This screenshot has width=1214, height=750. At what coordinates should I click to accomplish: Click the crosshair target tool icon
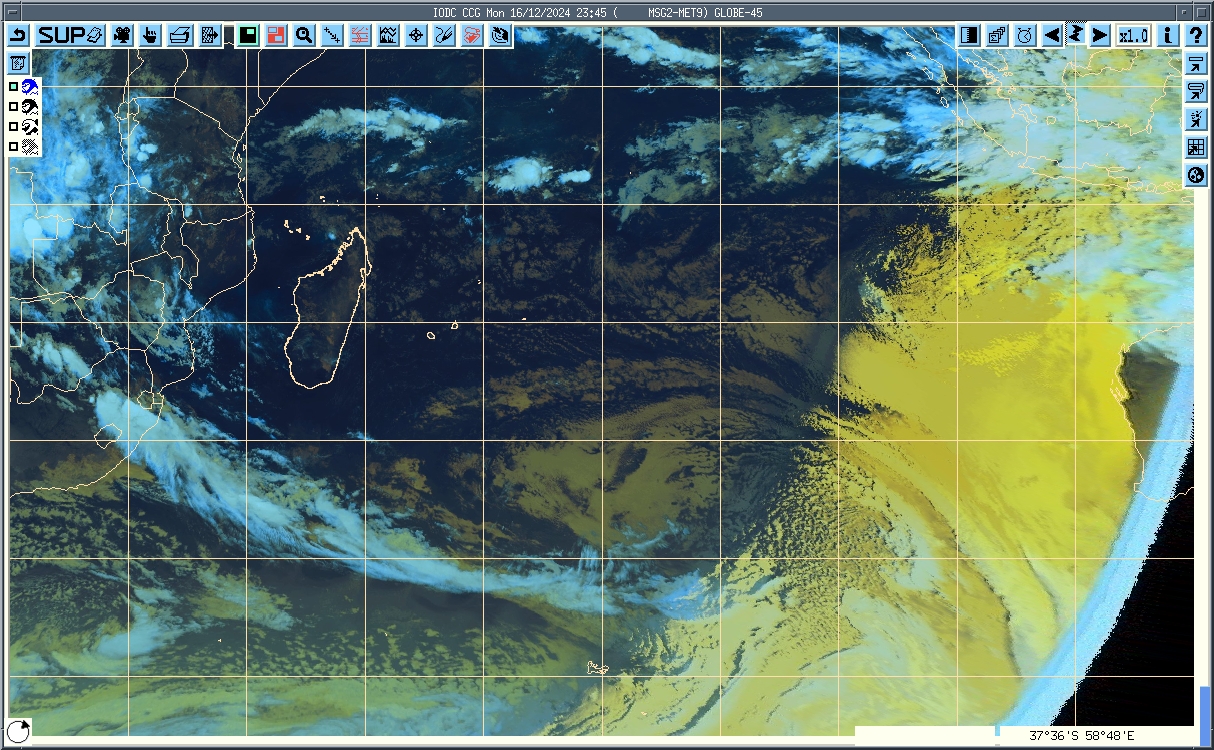416,36
